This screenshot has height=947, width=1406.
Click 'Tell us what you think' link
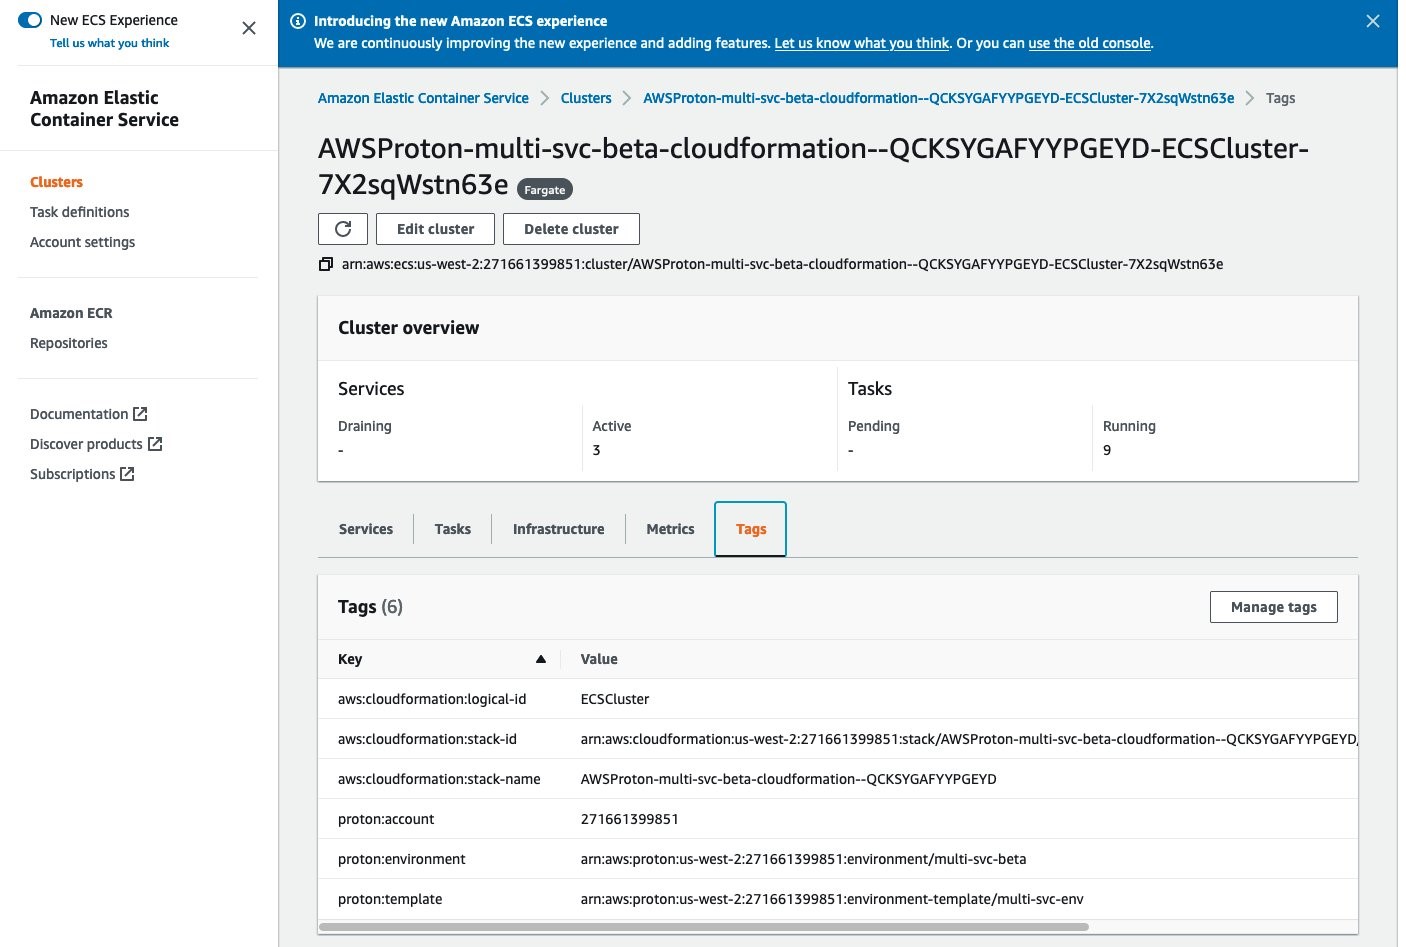click(x=110, y=43)
